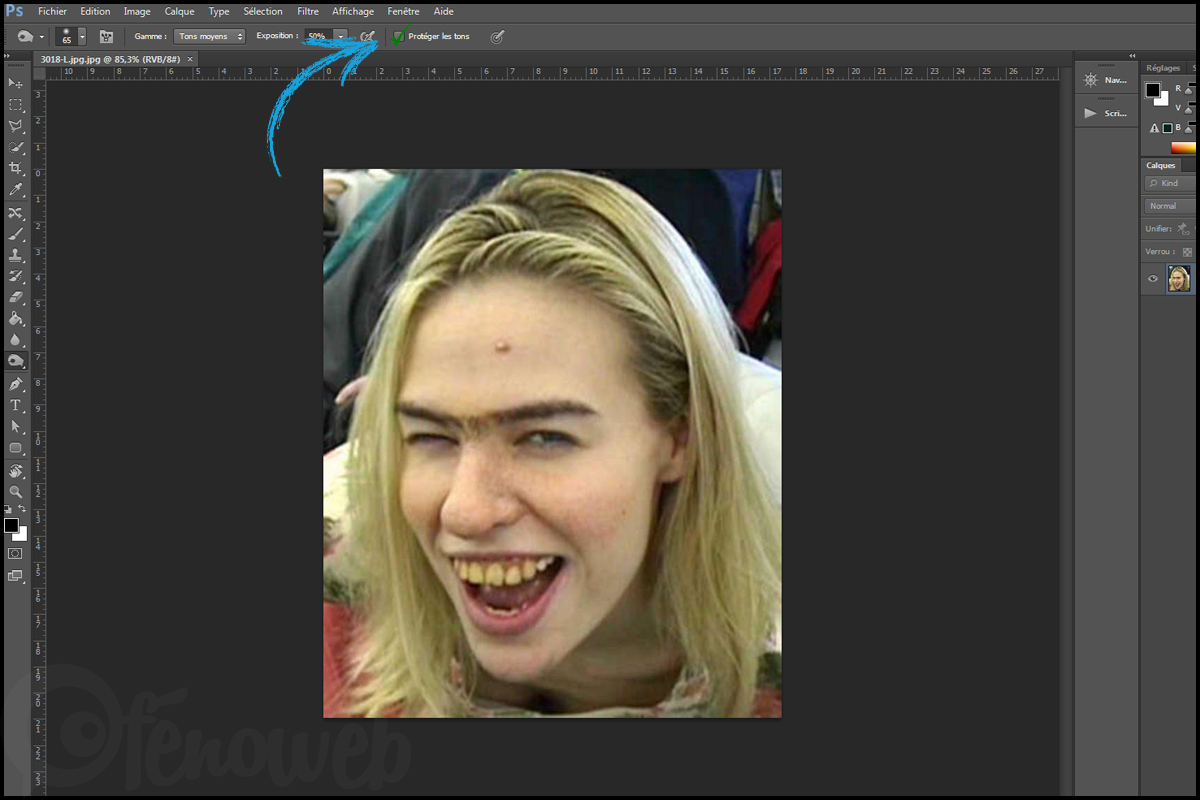
Task: Open the brush panel toggle icon
Action: [106, 36]
